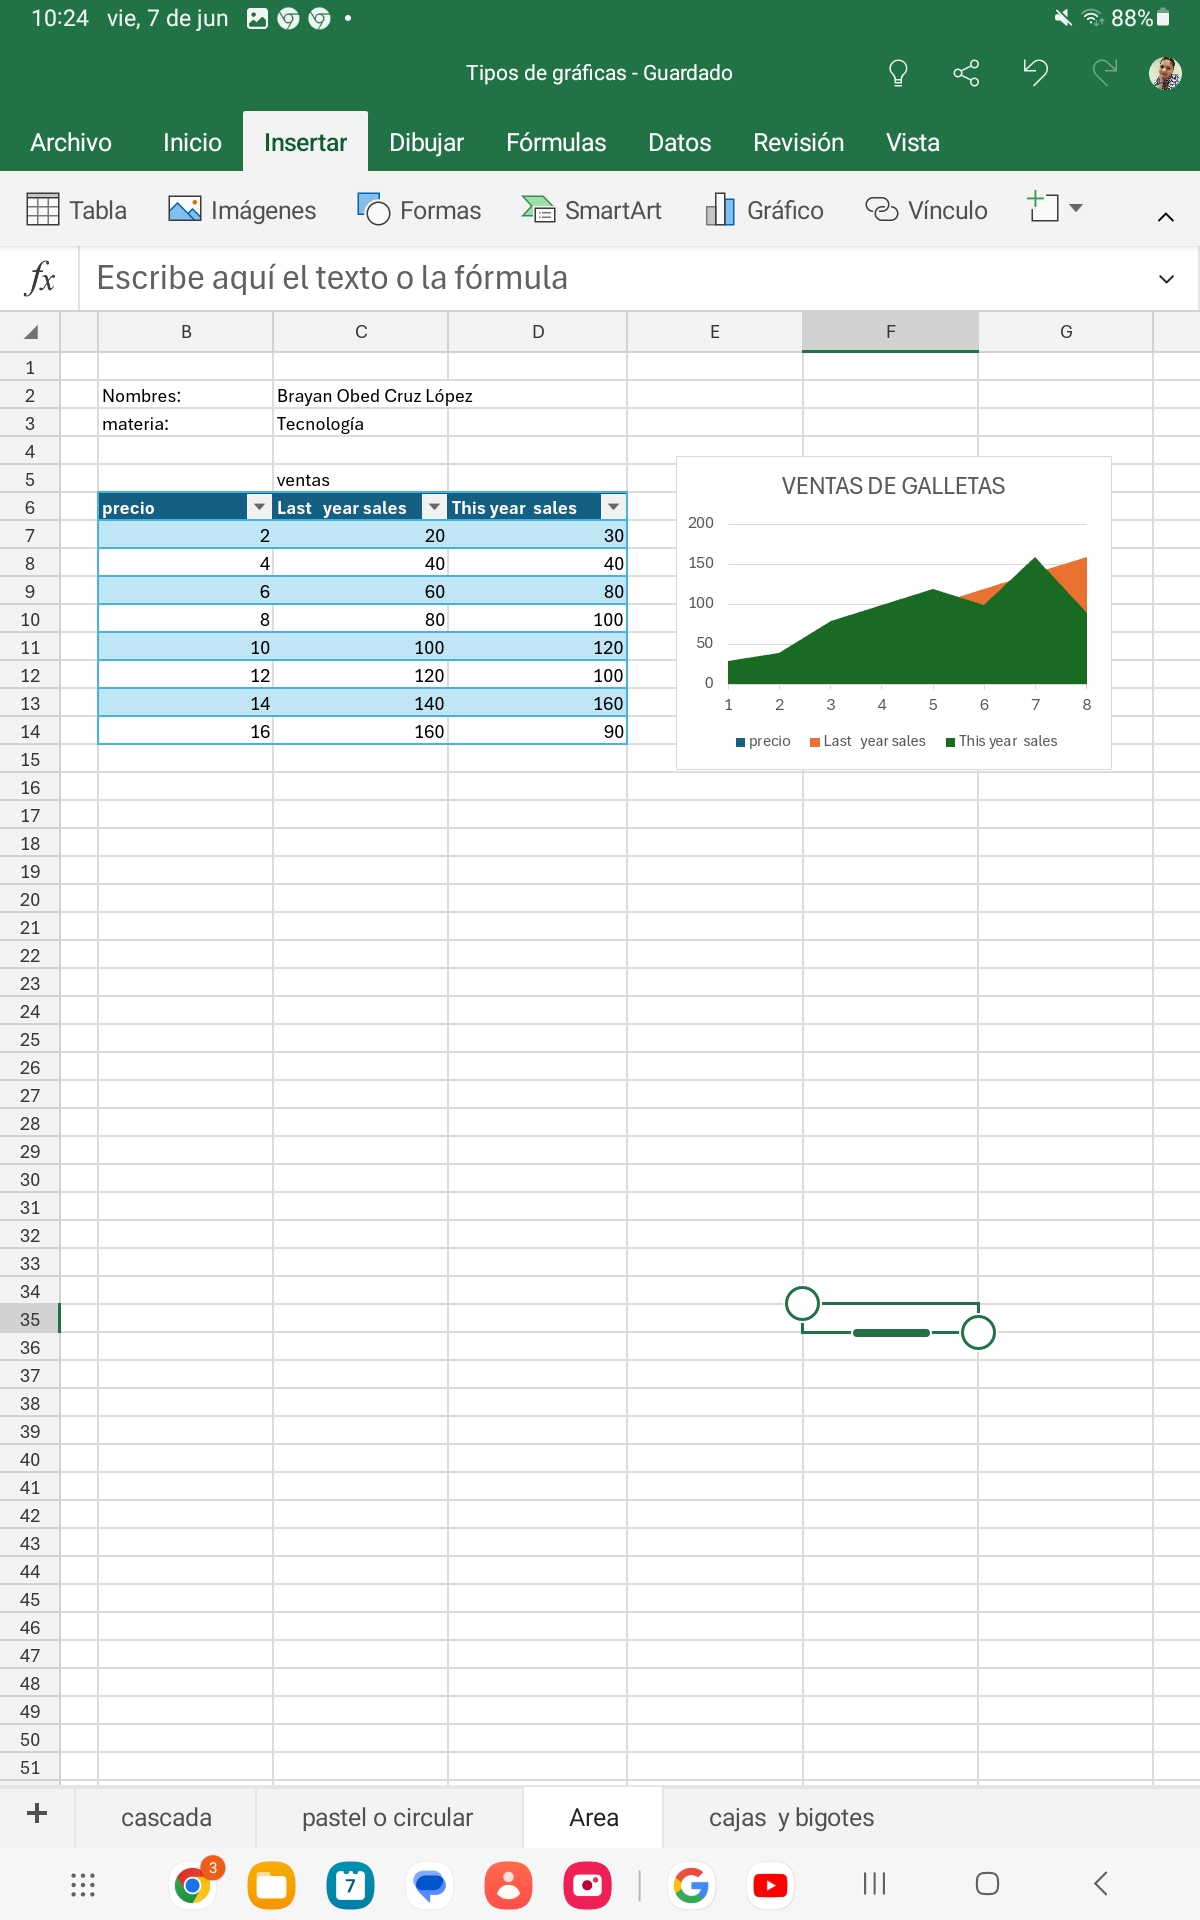
Task: Insert a chart with Gráfico
Action: [x=765, y=210]
